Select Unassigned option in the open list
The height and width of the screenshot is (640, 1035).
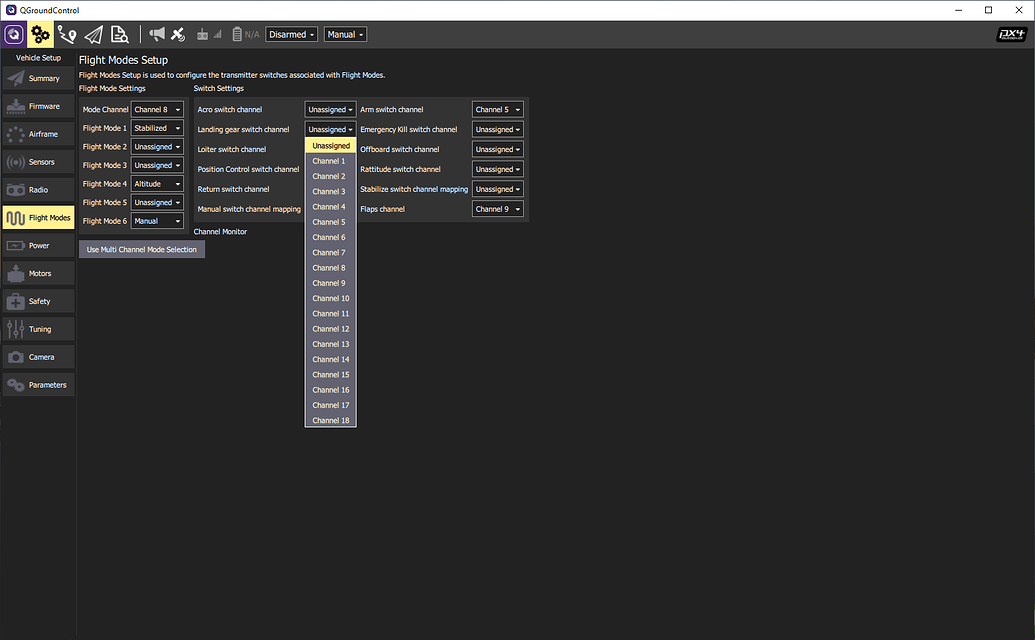(331, 146)
